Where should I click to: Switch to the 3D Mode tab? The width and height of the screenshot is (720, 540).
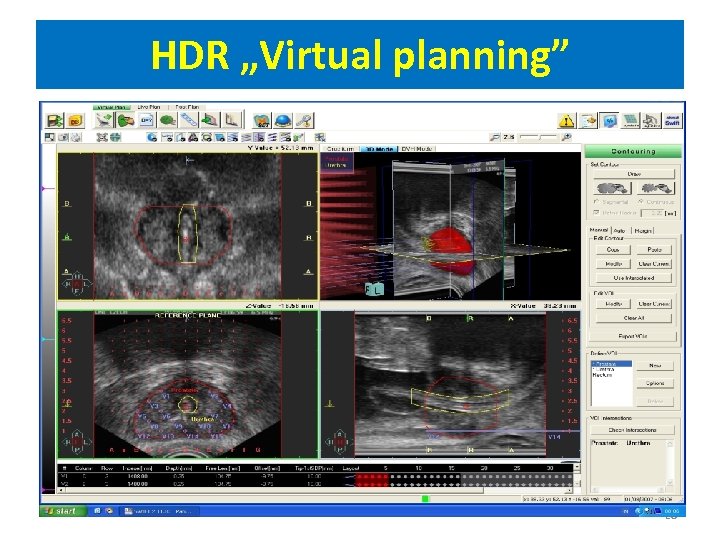point(378,149)
